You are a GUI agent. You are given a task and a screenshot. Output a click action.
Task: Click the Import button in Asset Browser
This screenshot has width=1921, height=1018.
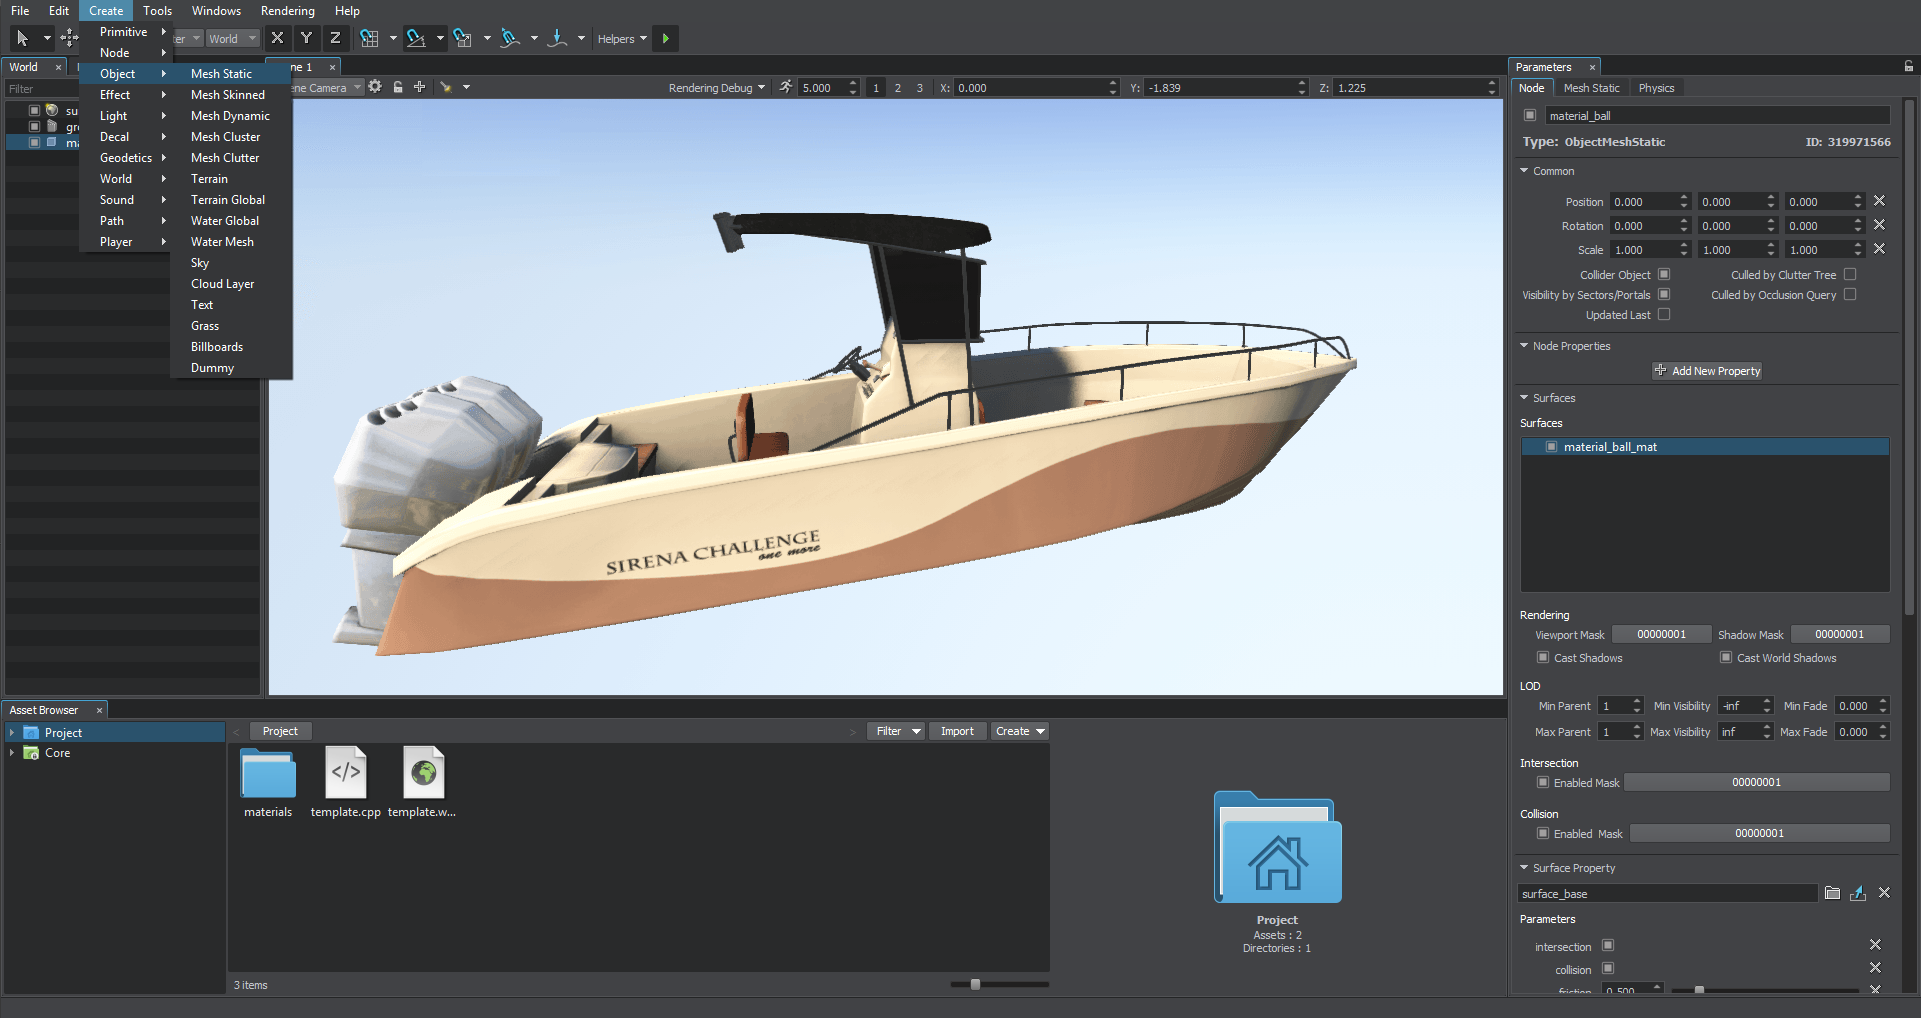tap(956, 731)
